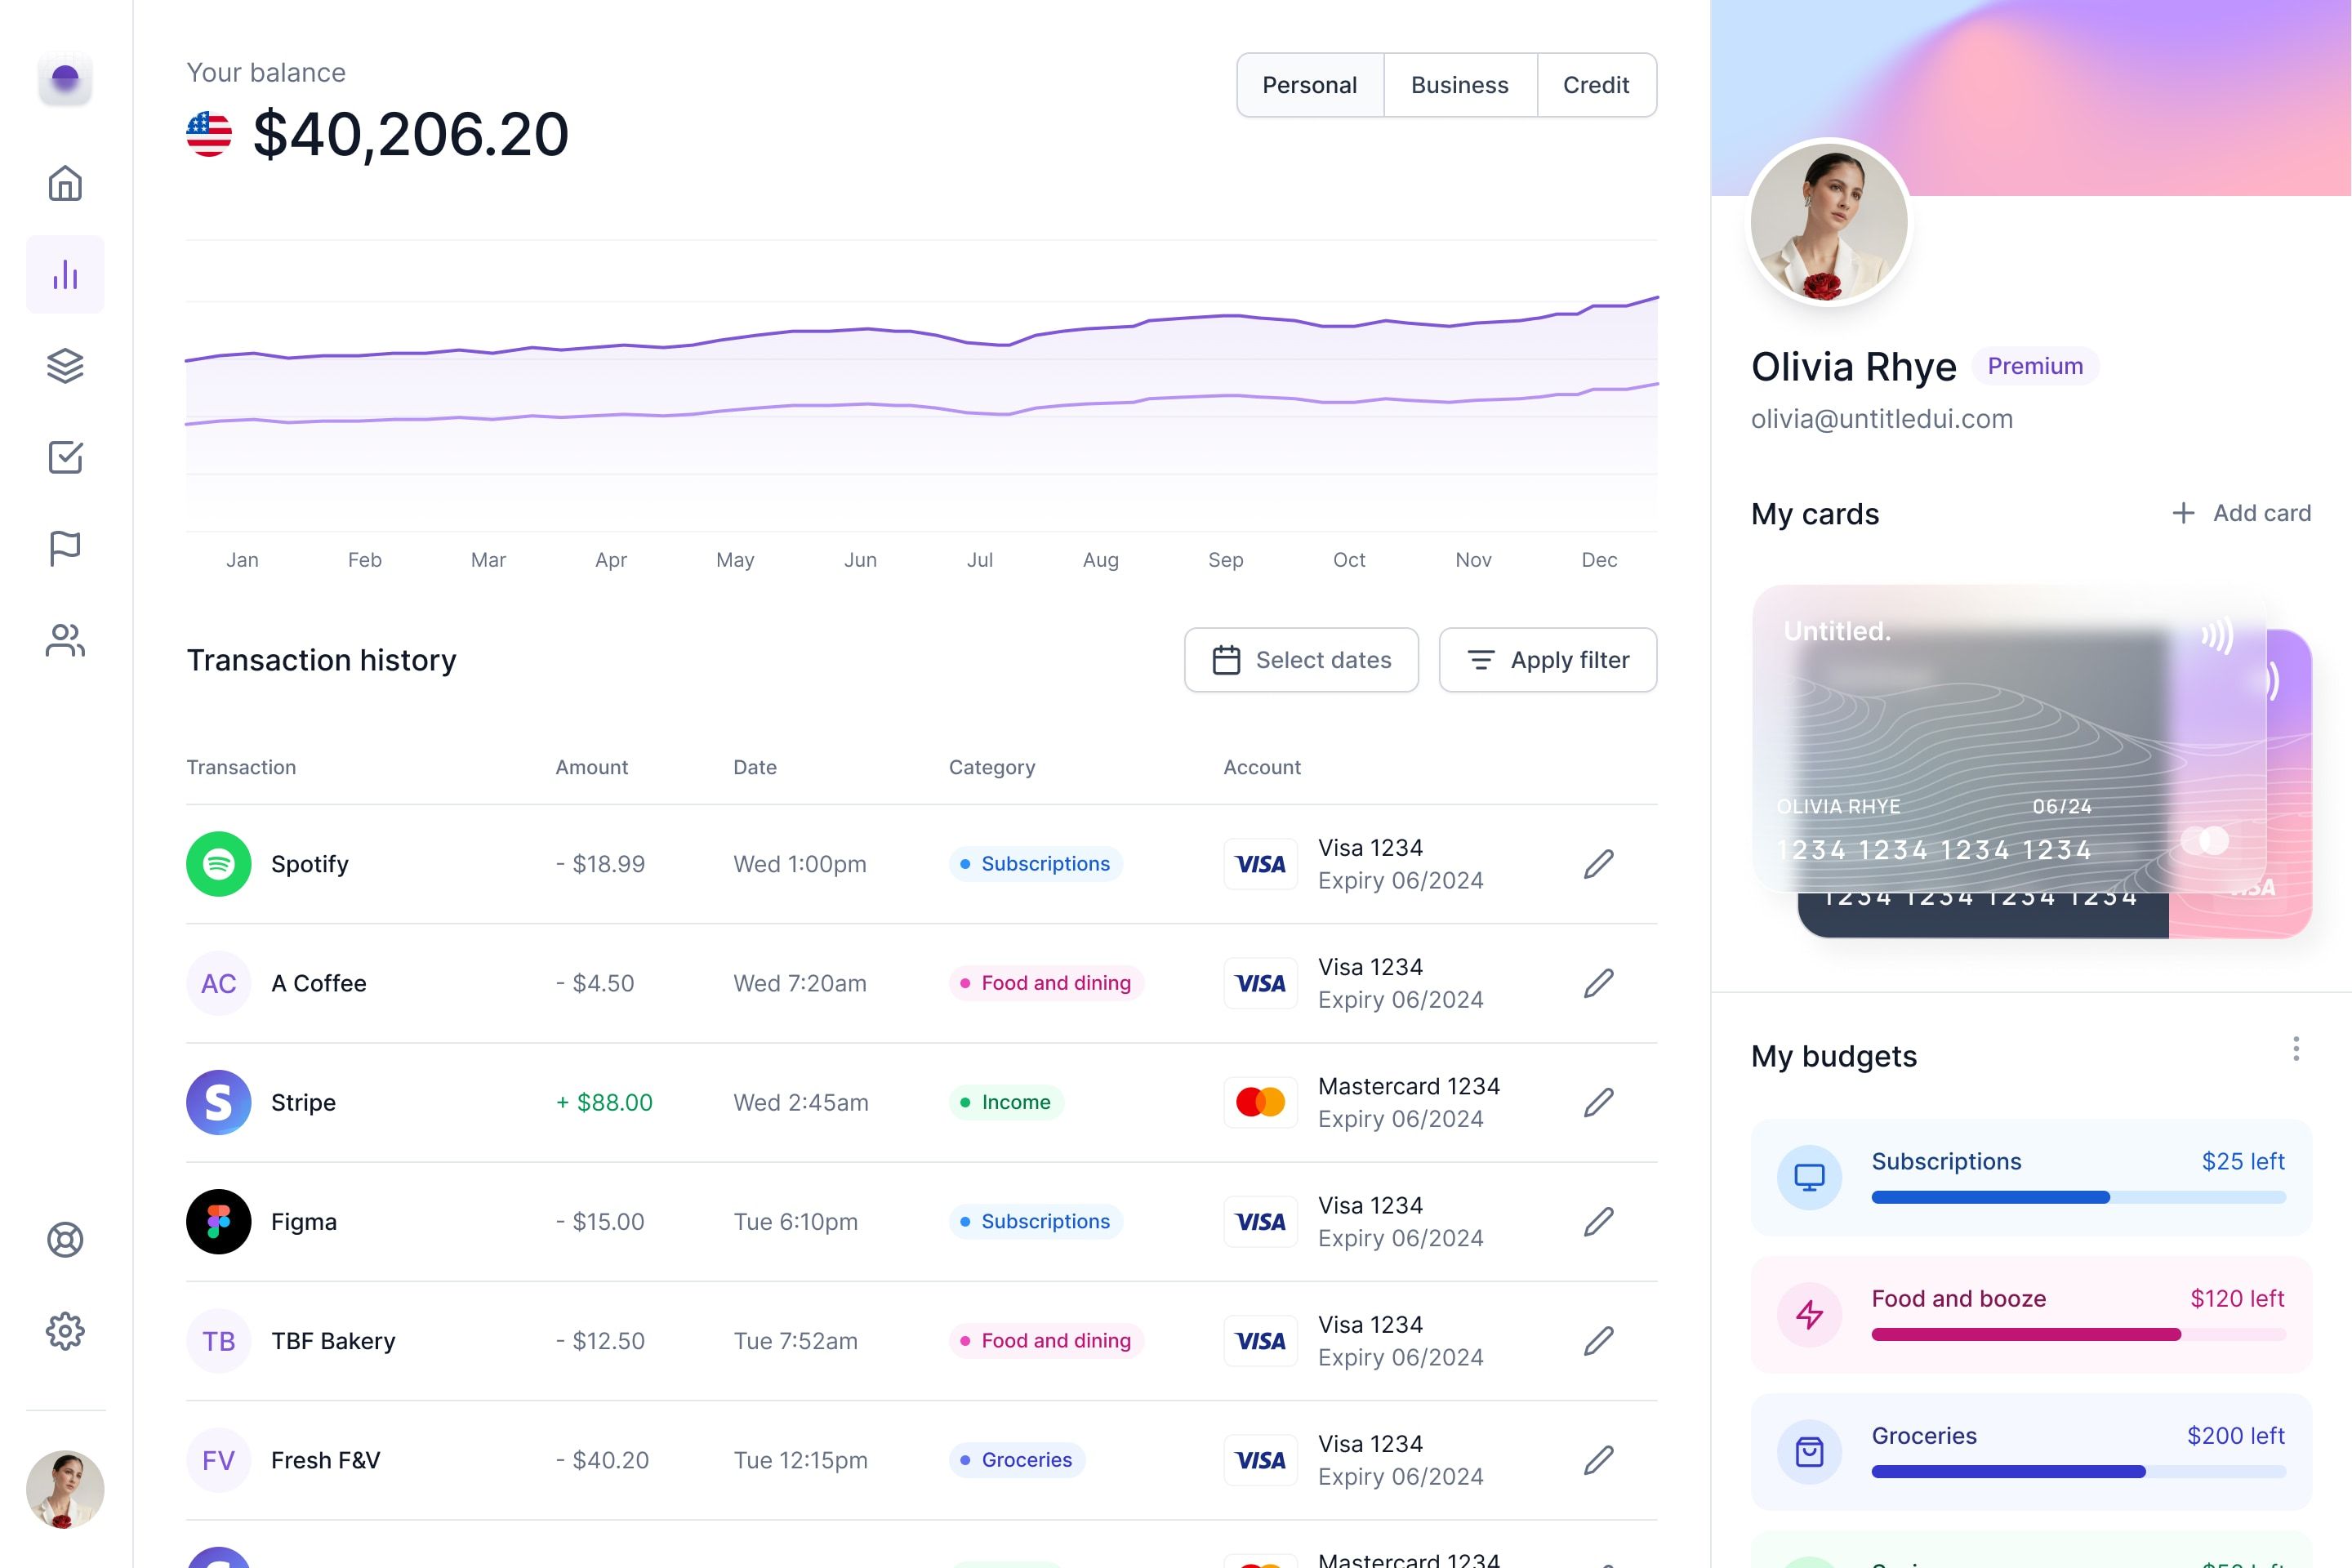Open the Select dates picker
Viewport: 2352px width, 1568px height.
1301,660
